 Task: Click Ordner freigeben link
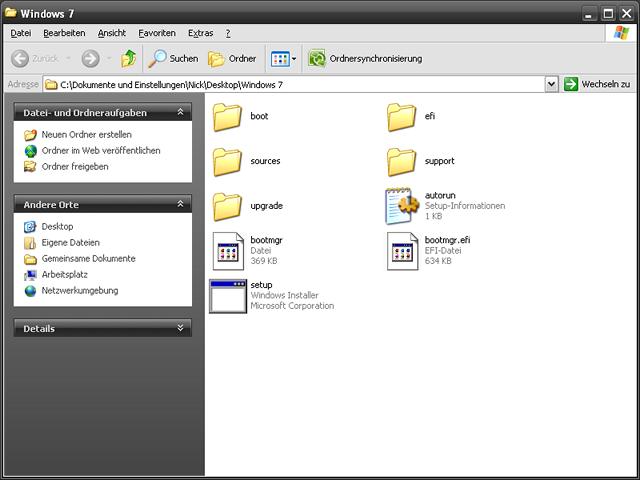75,167
